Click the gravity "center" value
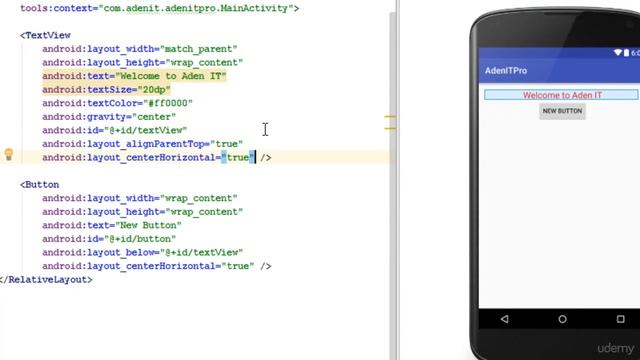Viewport: 640px width, 360px height. 154,117
